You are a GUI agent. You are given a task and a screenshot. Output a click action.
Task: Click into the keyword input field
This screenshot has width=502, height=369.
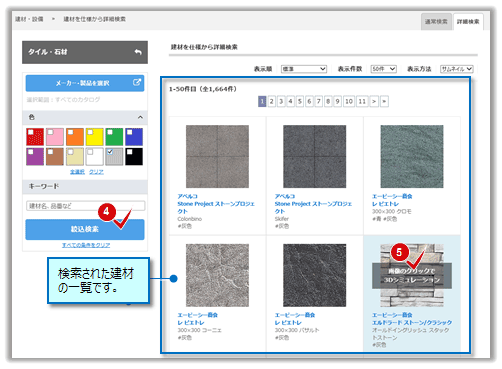click(86, 206)
